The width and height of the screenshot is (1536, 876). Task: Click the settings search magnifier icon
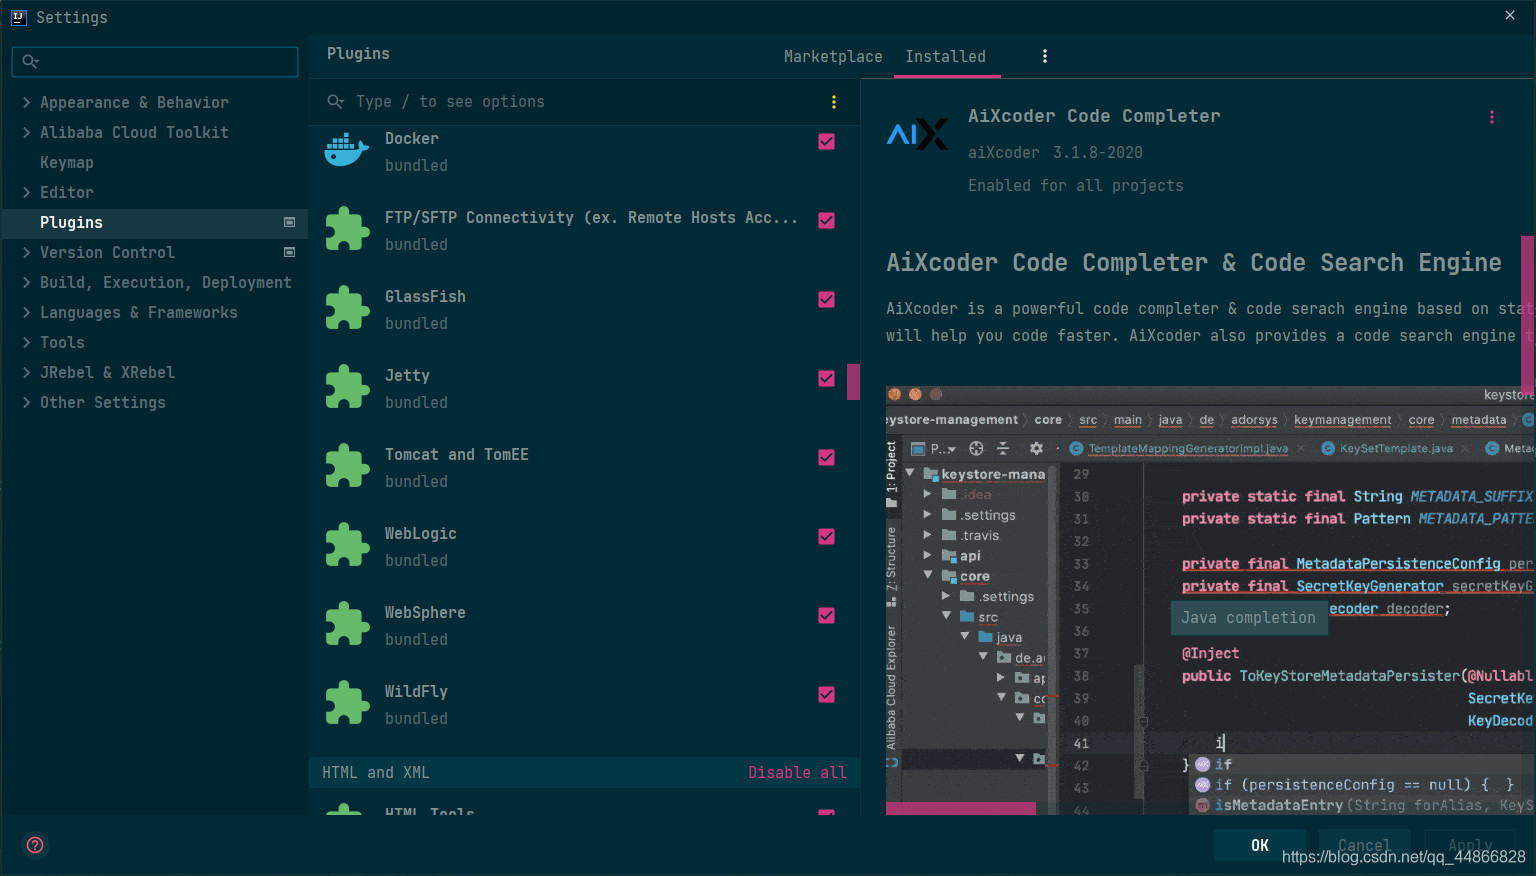[x=30, y=61]
